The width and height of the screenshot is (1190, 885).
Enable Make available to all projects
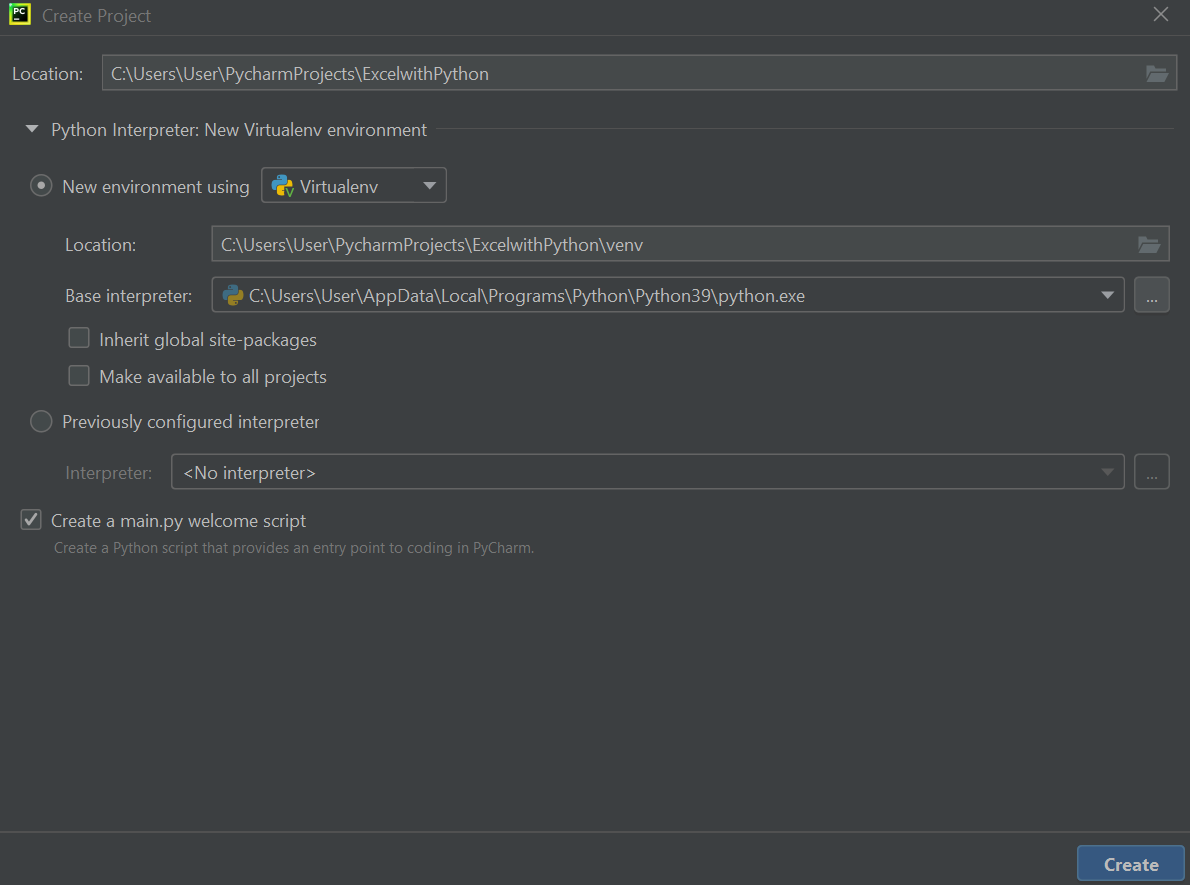[x=79, y=376]
